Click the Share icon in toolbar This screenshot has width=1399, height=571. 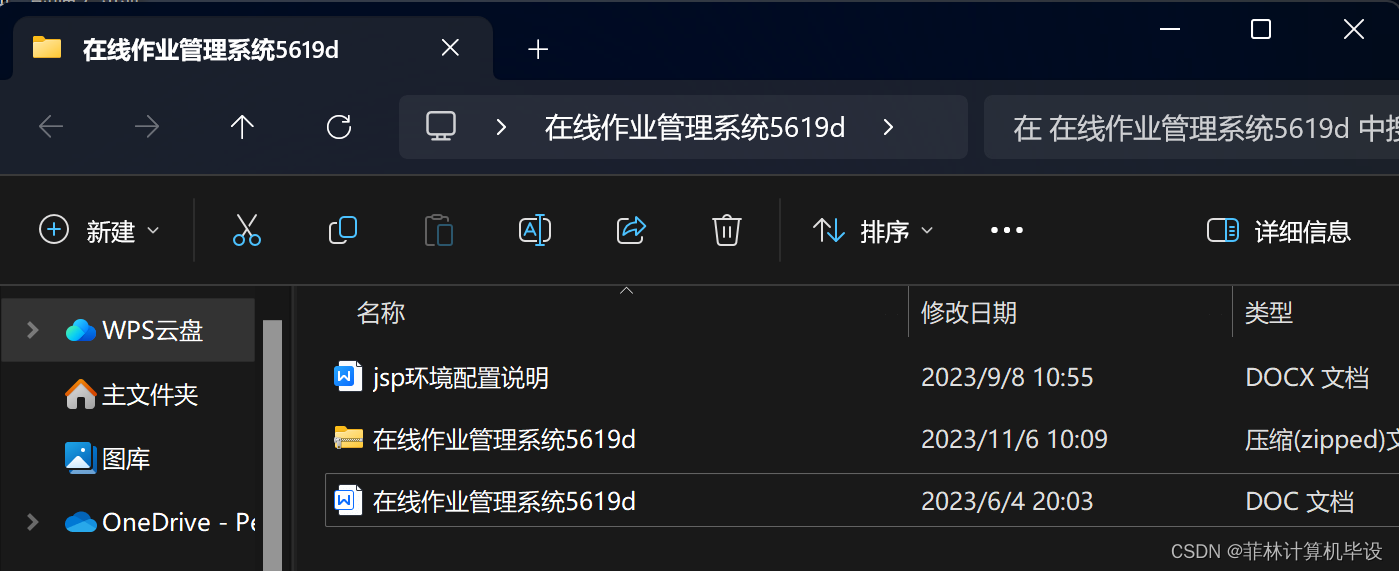631,230
